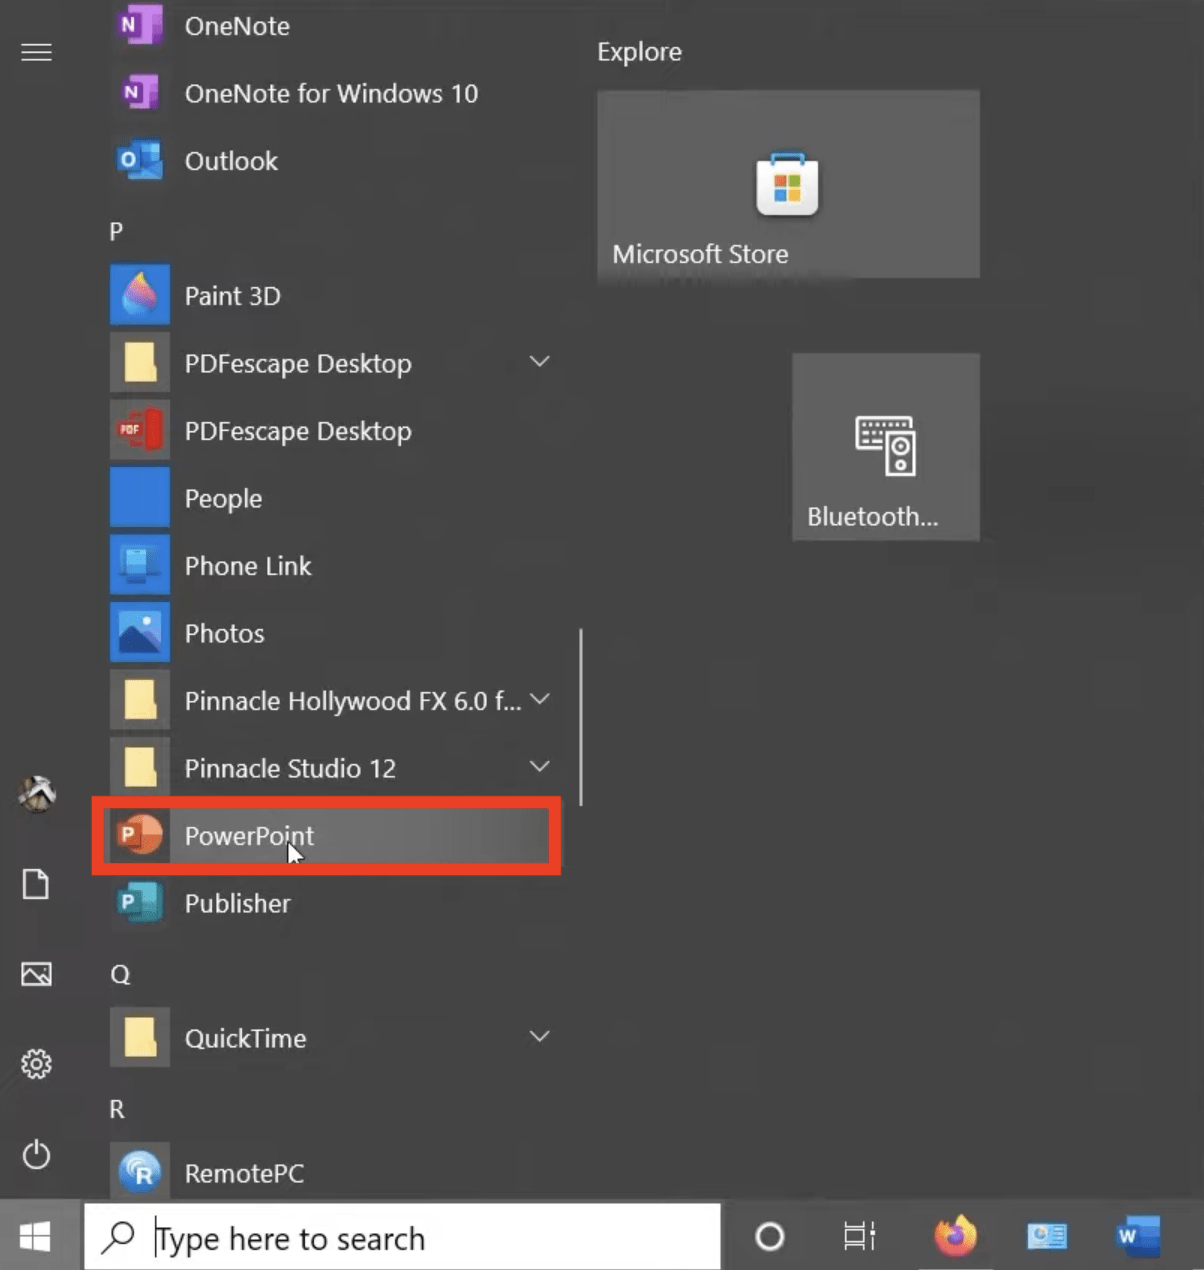This screenshot has width=1204, height=1270.
Task: Expand the QuickTime folder chevron
Action: pos(540,1036)
